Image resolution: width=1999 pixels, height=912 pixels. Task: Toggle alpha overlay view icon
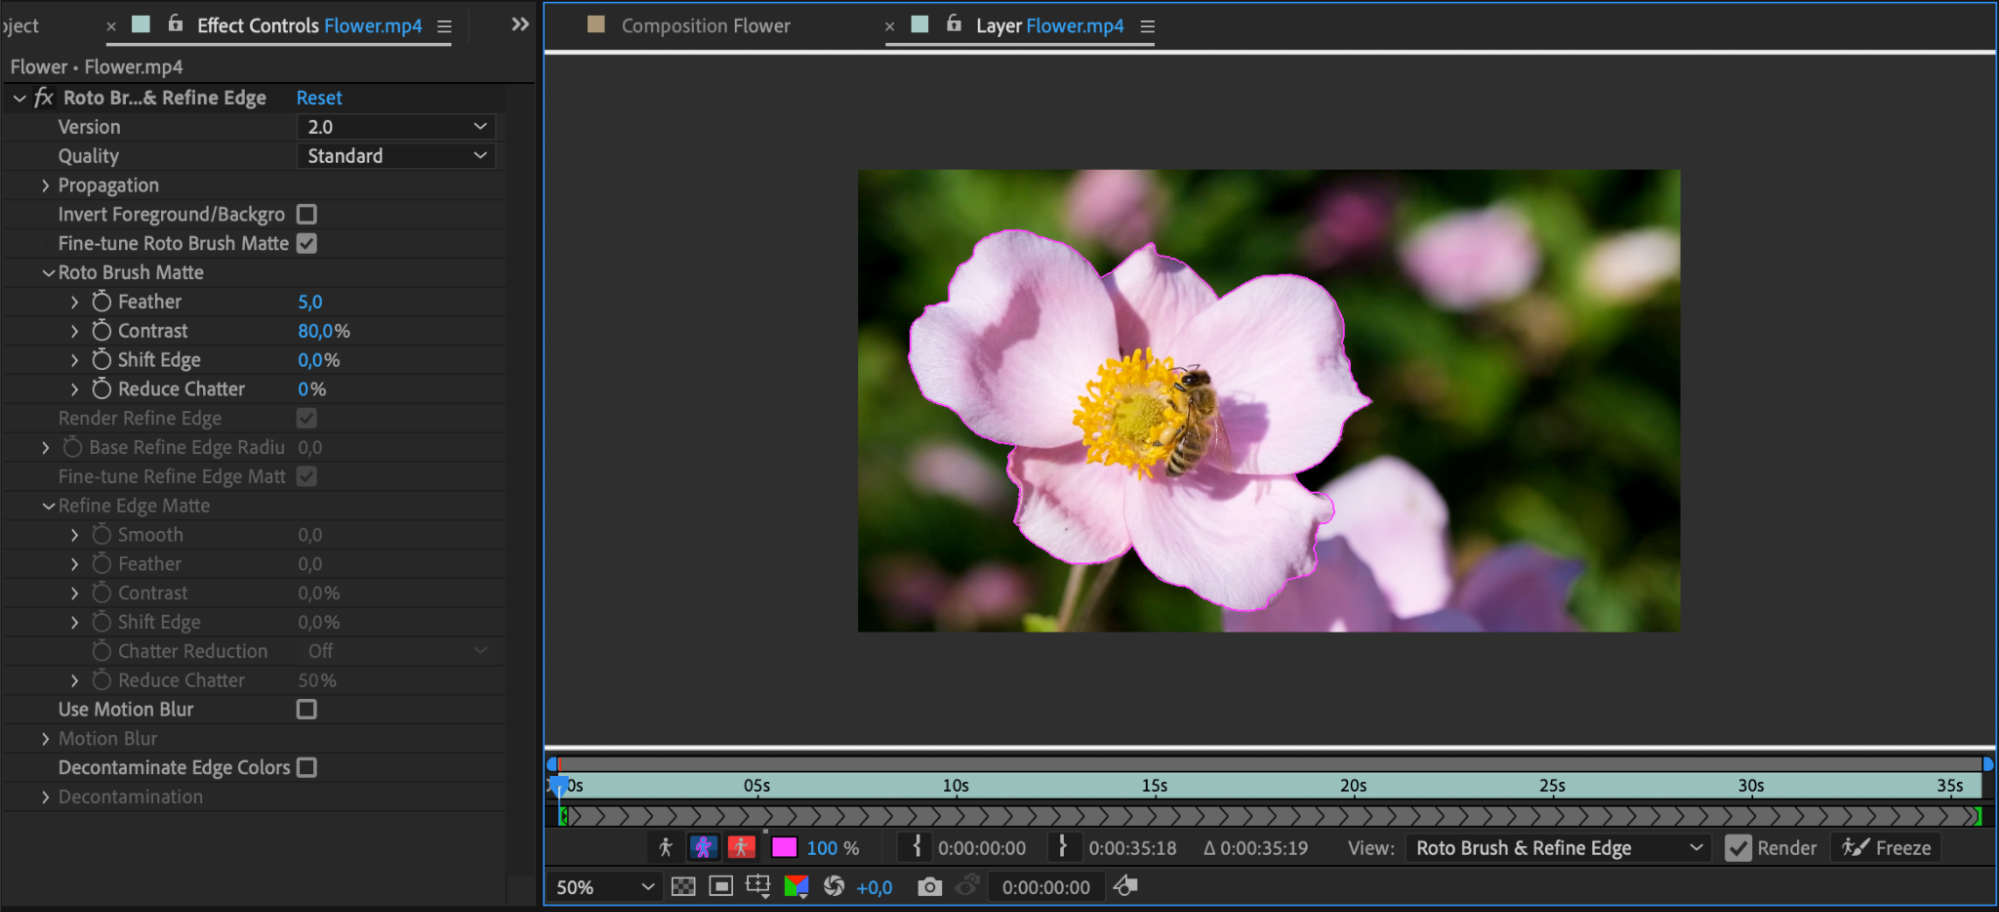pos(741,848)
